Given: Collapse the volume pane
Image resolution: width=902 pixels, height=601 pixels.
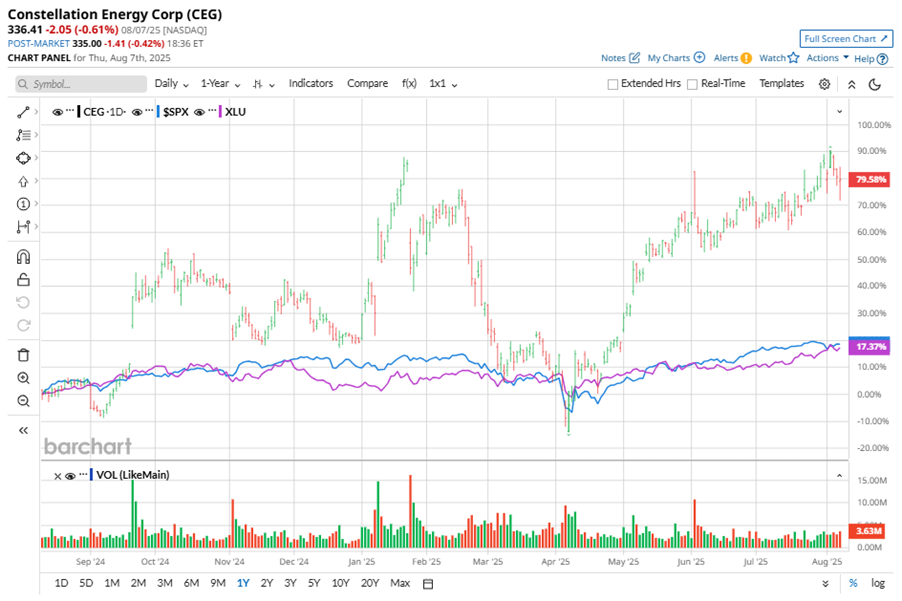Looking at the screenshot, I should (839, 476).
